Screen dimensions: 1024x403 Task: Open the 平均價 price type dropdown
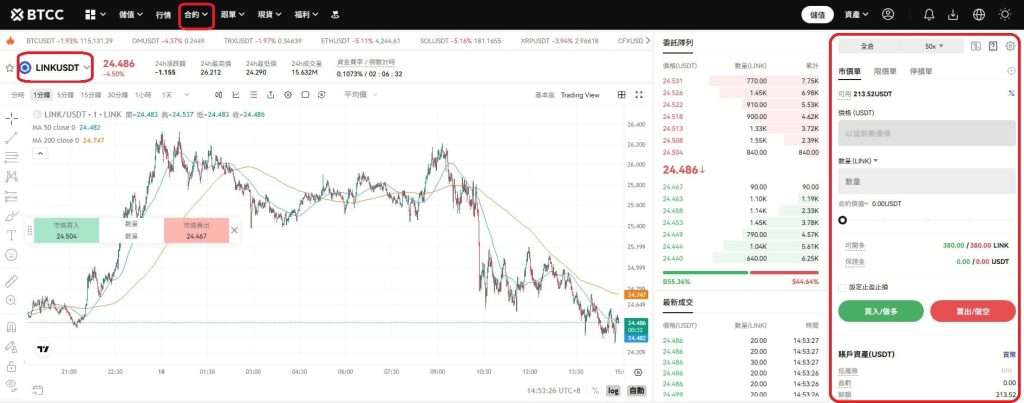[360, 95]
